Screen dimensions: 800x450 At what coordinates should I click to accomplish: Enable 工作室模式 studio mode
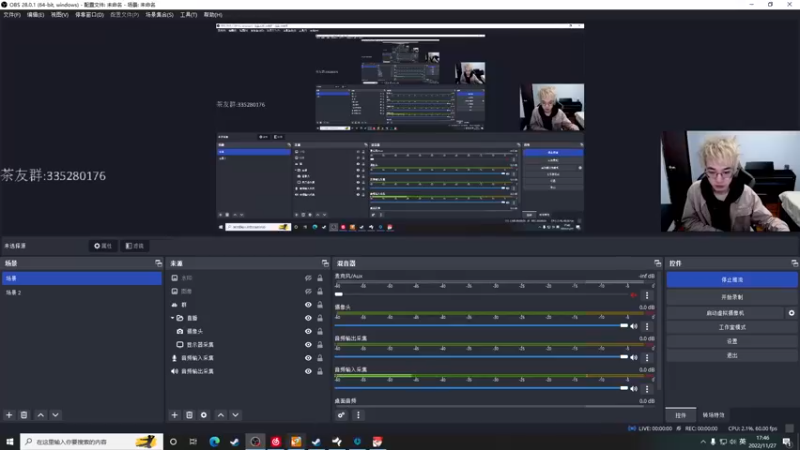(732, 327)
